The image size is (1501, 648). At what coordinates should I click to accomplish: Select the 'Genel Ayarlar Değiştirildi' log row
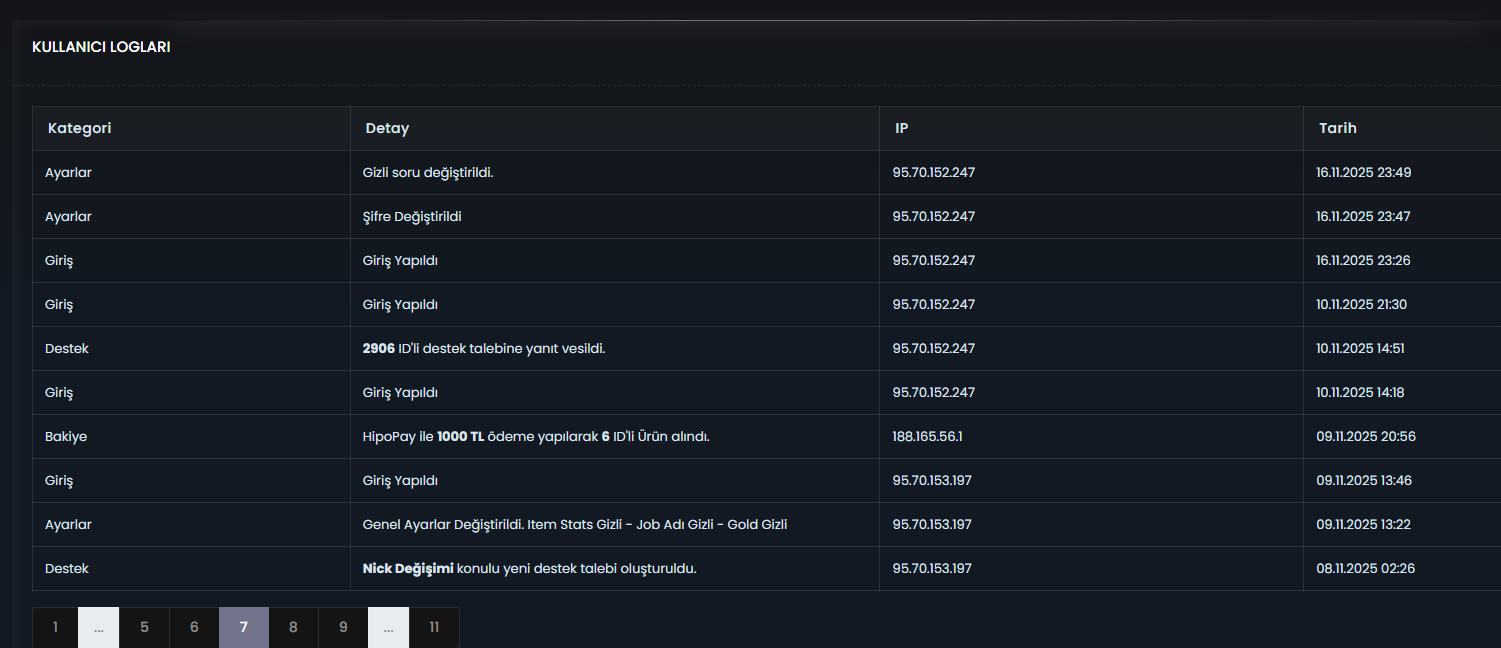(766, 524)
